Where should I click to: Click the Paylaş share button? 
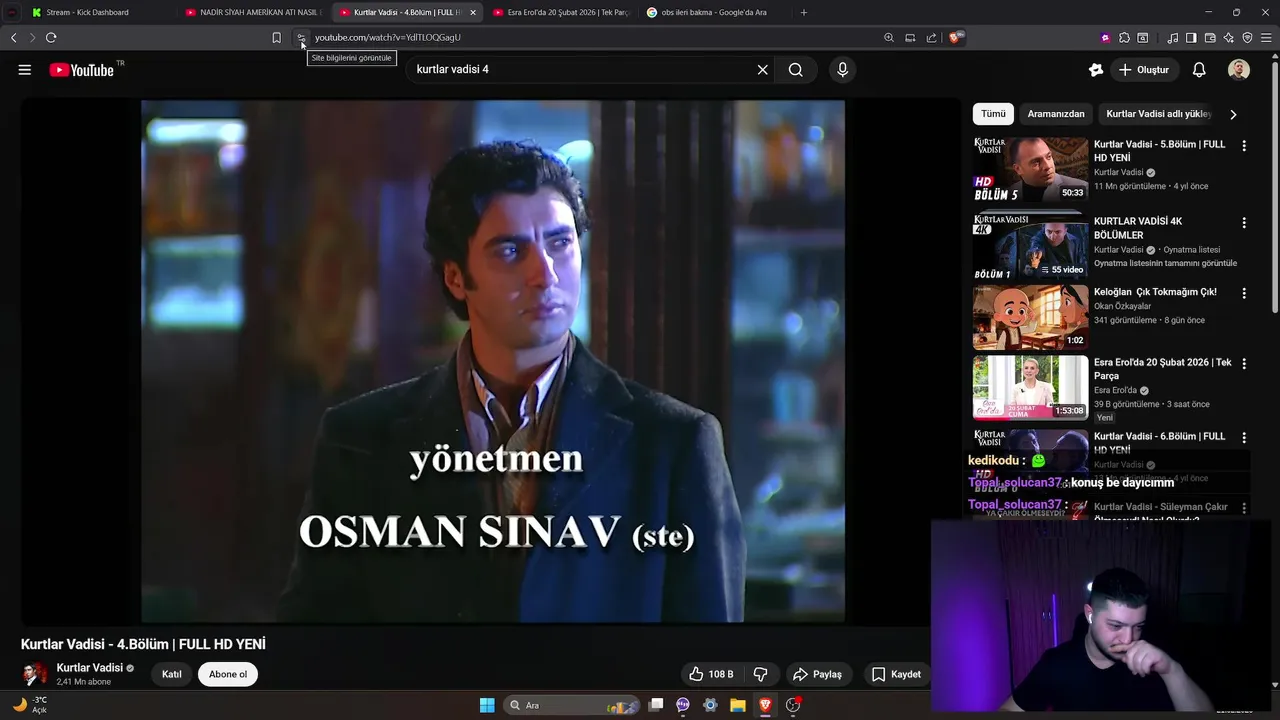pos(817,674)
